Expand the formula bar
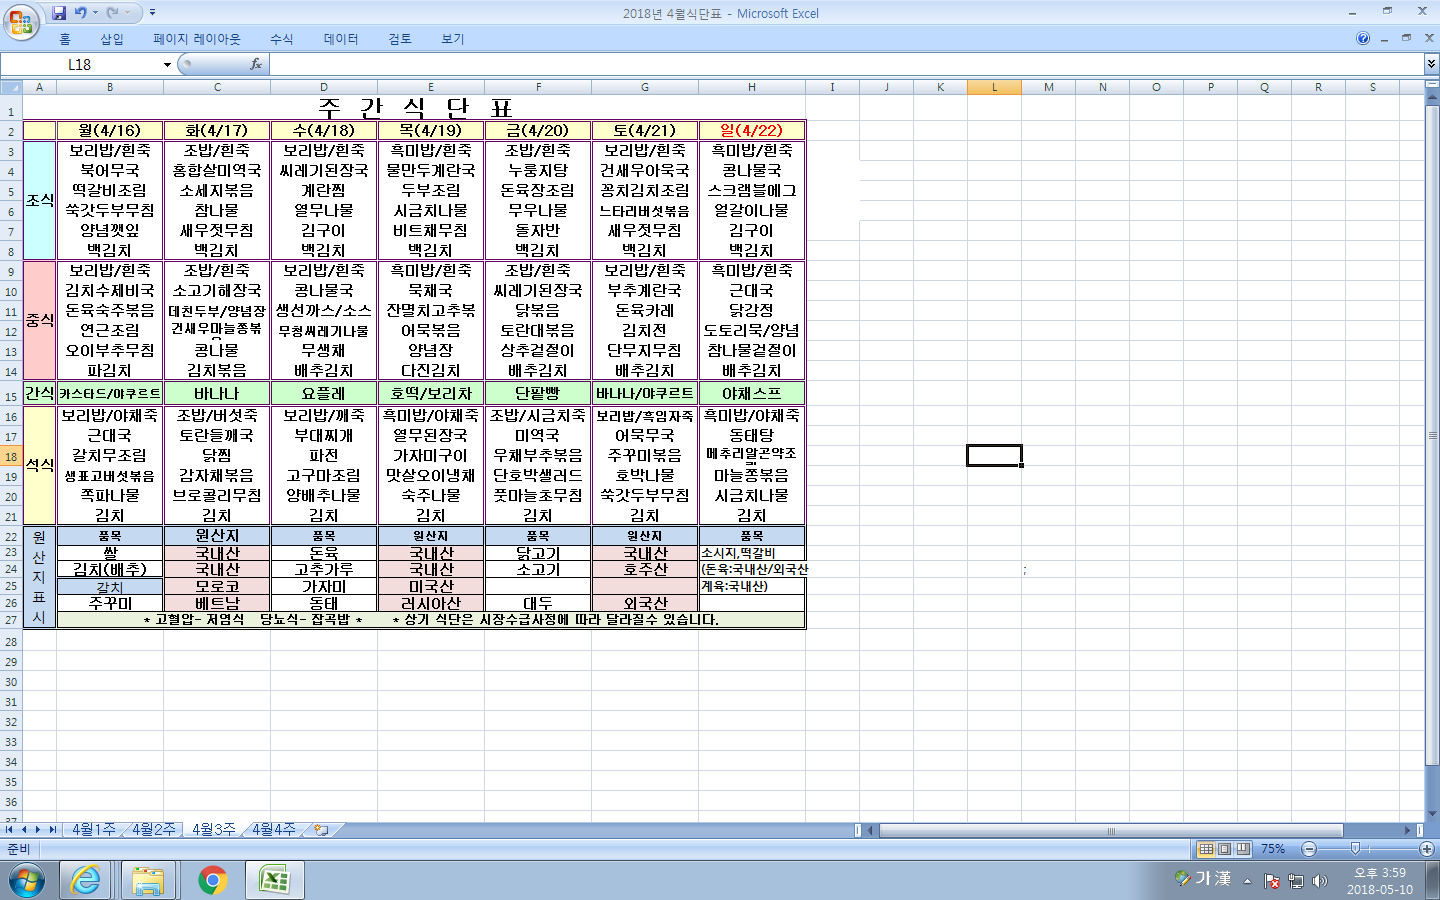Image resolution: width=1440 pixels, height=900 pixels. pyautogui.click(x=1431, y=64)
